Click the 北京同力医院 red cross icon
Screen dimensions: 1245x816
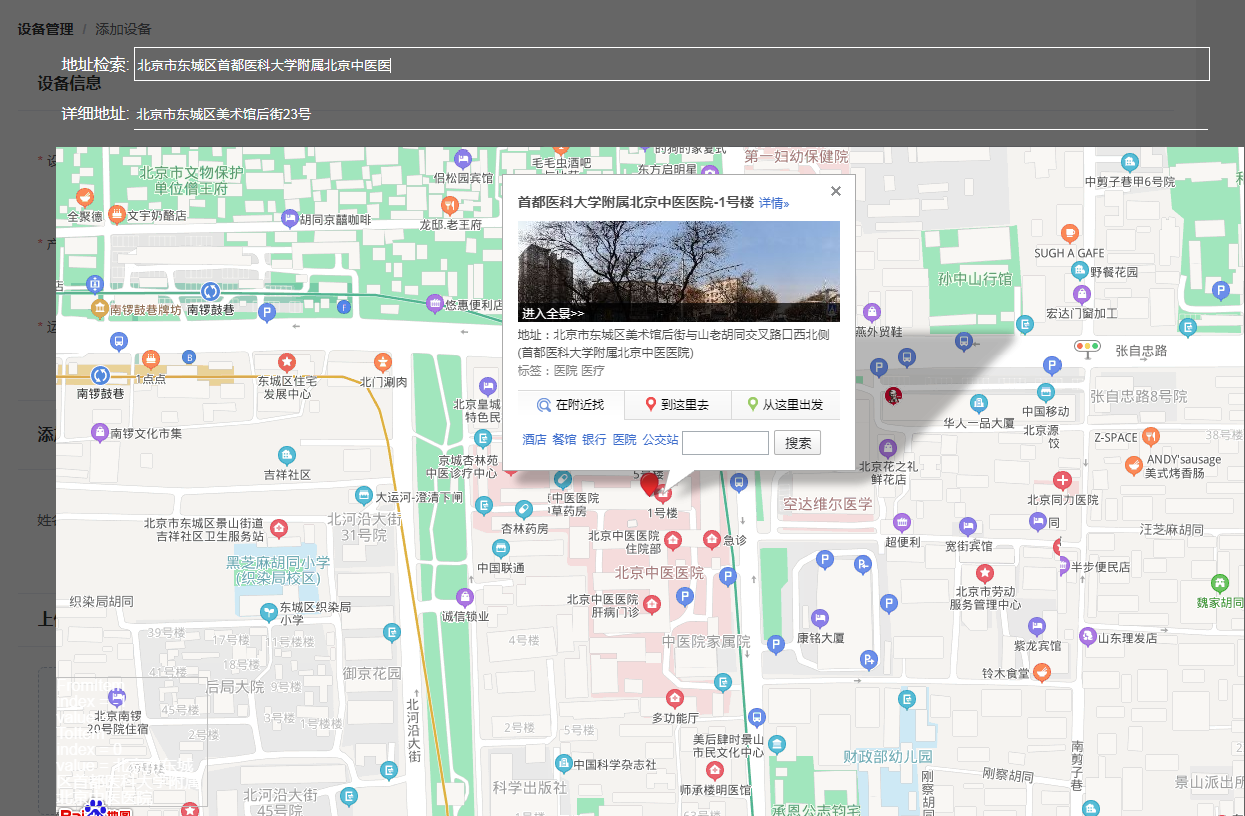[x=1062, y=481]
